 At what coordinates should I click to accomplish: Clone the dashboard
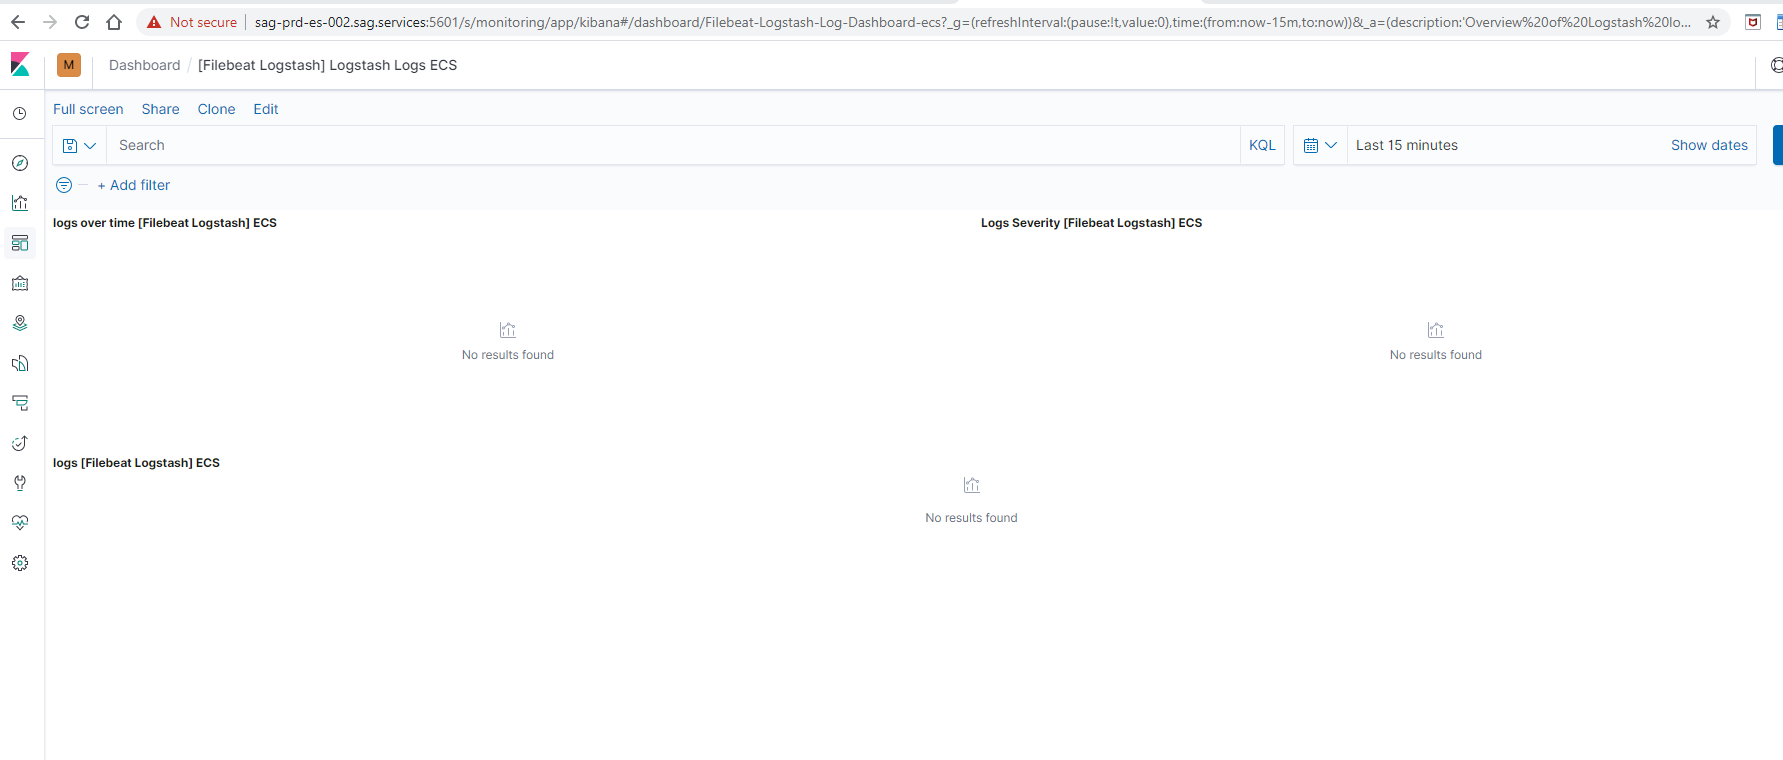click(216, 109)
